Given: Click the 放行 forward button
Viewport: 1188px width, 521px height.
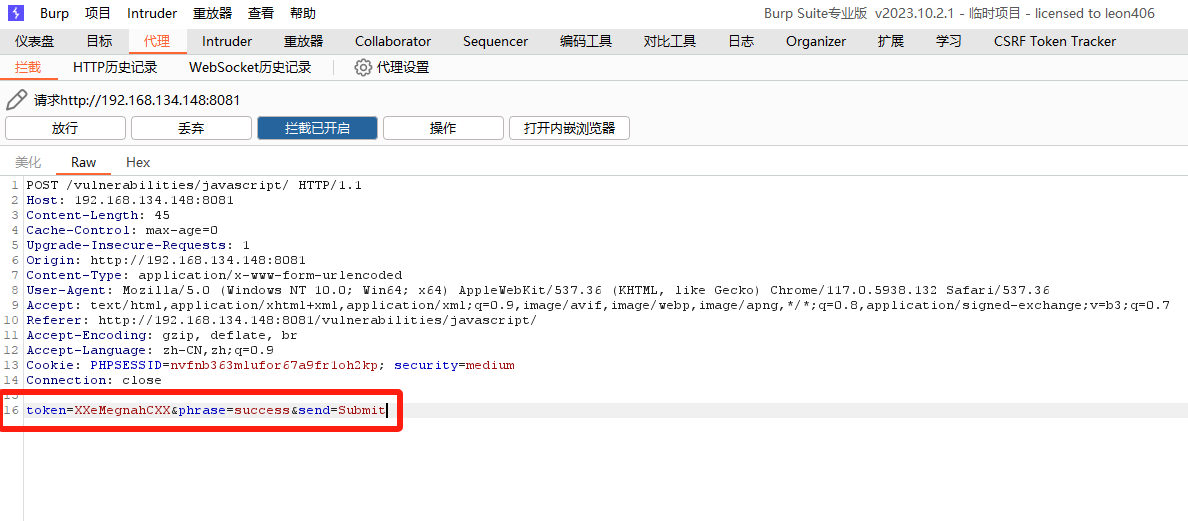Looking at the screenshot, I should pyautogui.click(x=65, y=128).
